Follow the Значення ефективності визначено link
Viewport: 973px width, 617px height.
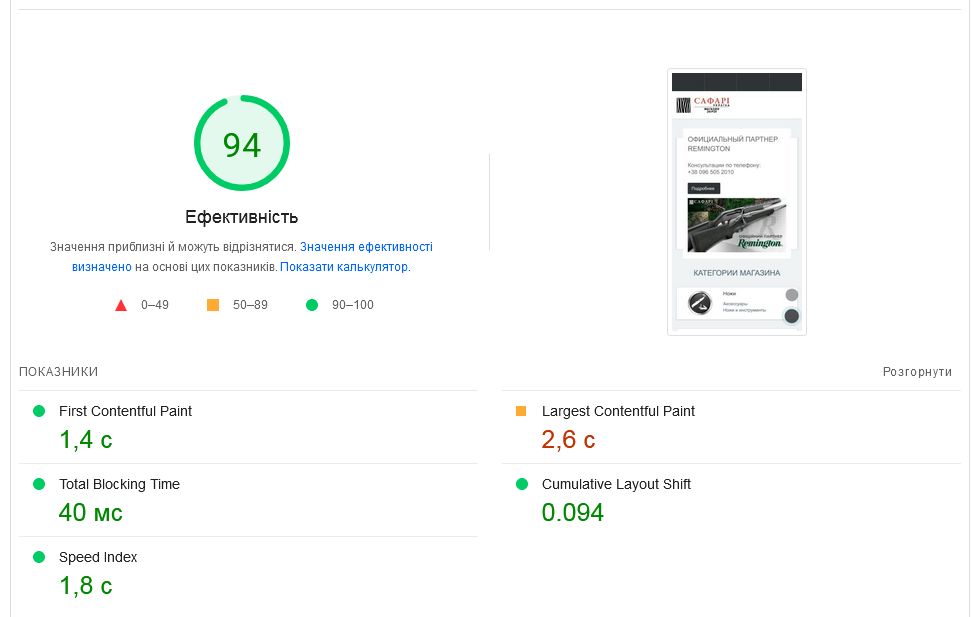tap(366, 247)
